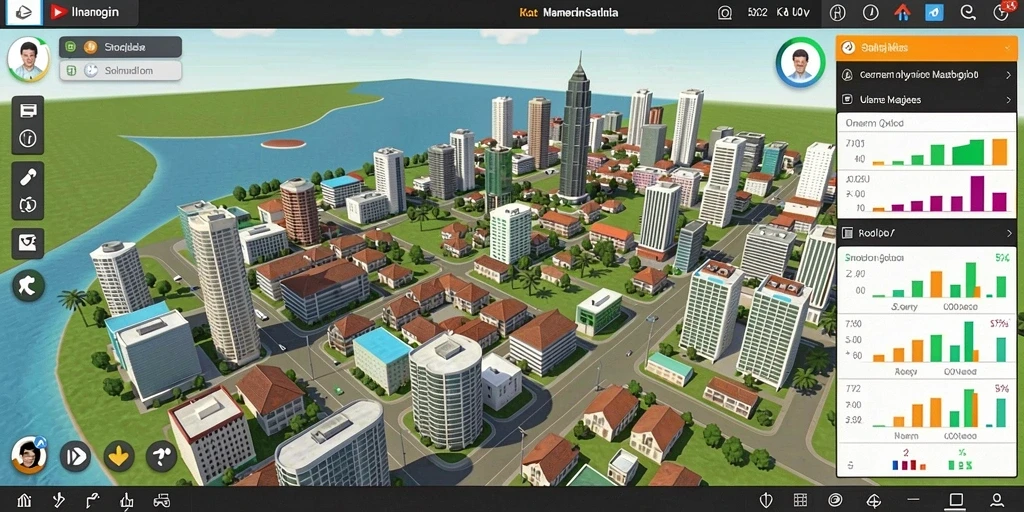1024x512 pixels.
Task: Click the Solnuidlom button
Action: coord(120,71)
